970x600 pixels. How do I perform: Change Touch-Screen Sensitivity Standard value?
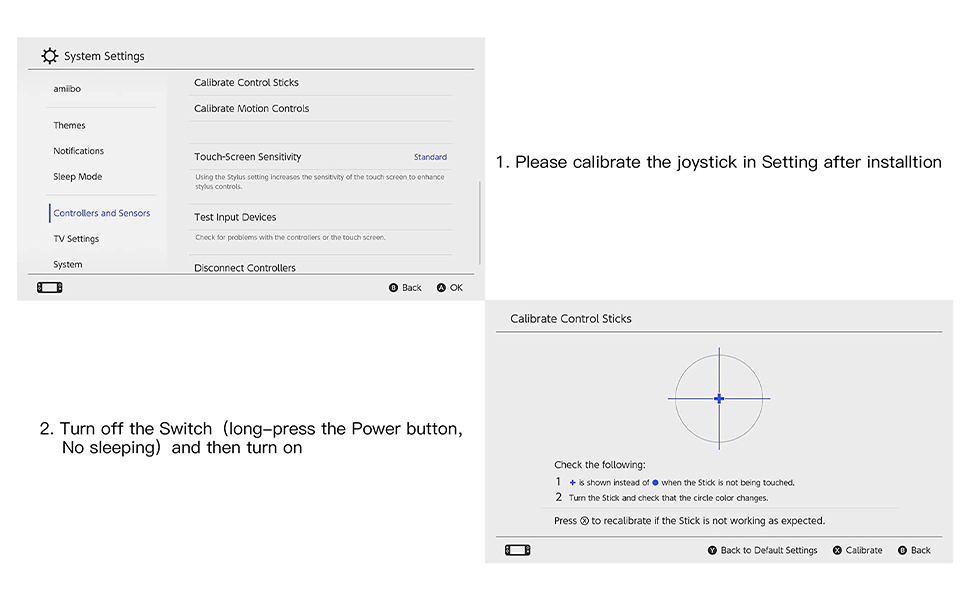tap(430, 157)
